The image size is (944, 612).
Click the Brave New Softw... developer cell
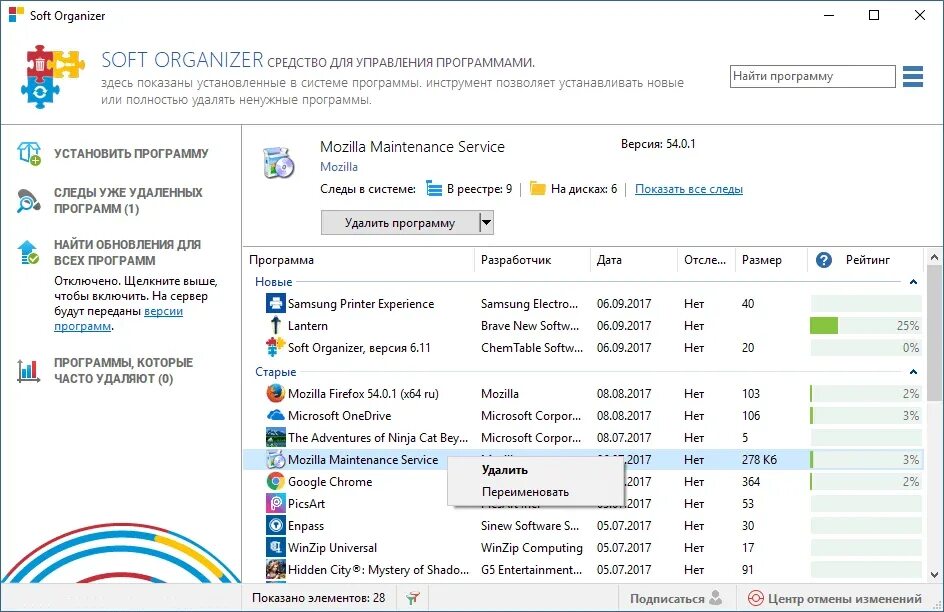click(530, 326)
